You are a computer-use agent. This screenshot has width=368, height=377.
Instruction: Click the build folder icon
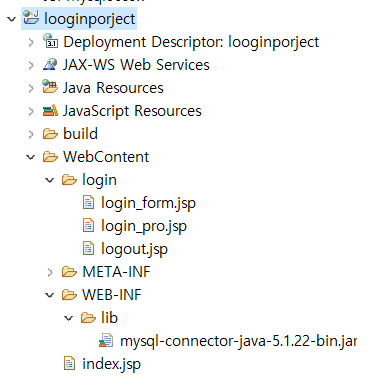pyautogui.click(x=50, y=134)
